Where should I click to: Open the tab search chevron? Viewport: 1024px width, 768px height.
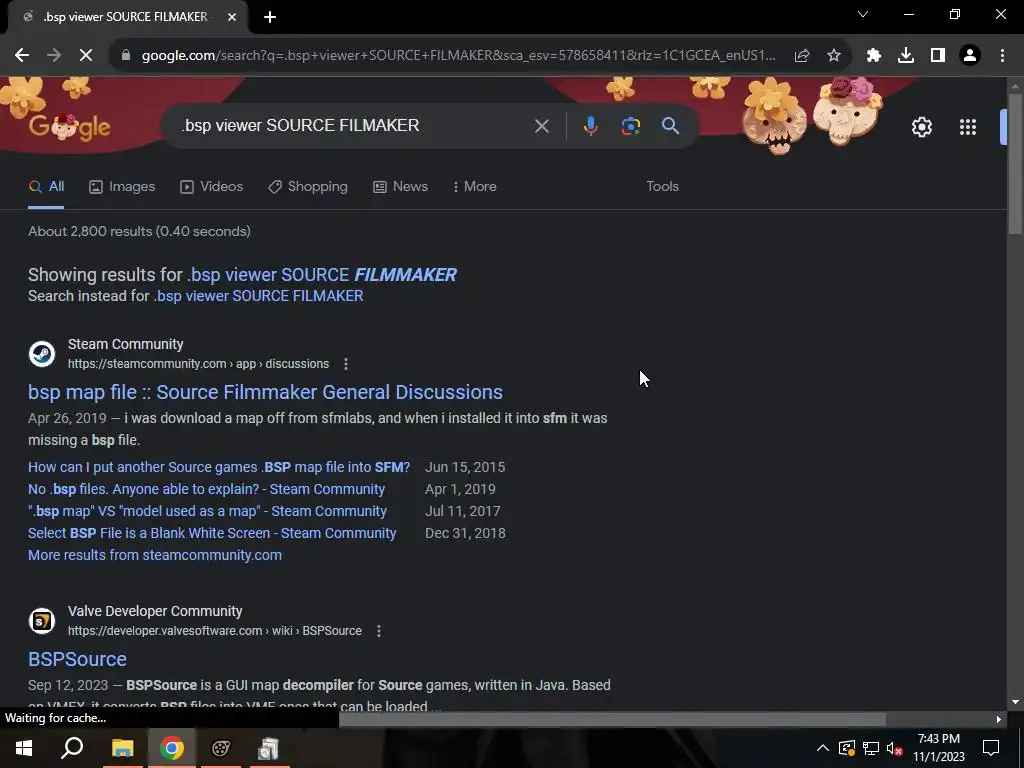[x=863, y=14]
